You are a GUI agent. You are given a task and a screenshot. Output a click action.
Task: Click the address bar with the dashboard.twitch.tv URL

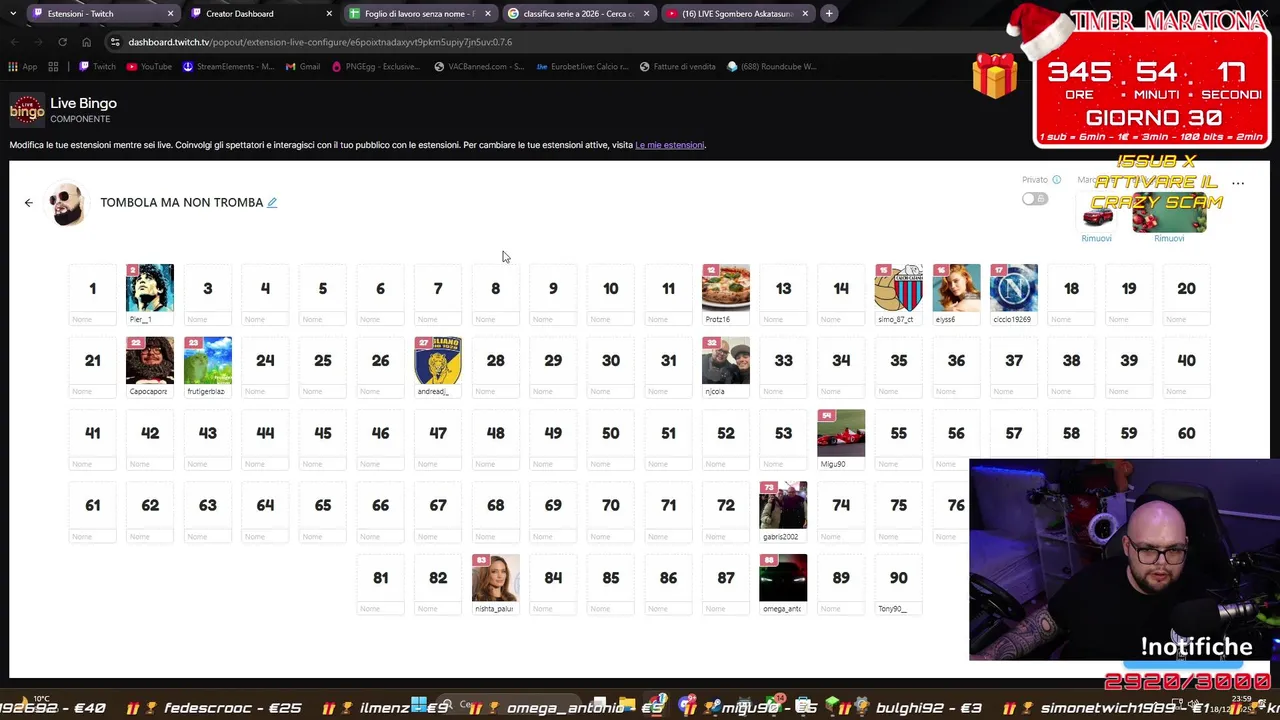click(320, 42)
